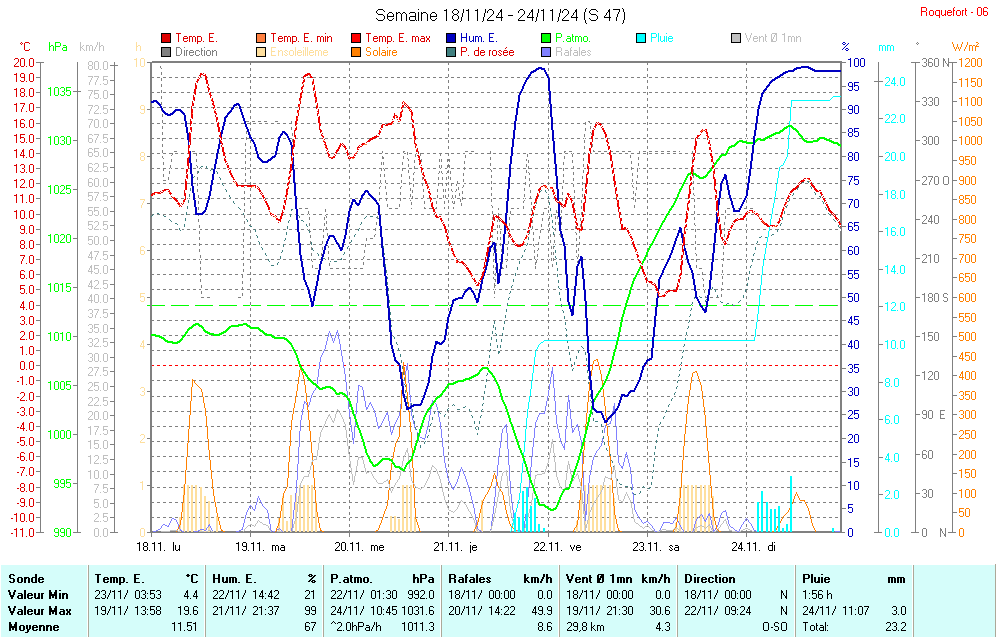Click the red Temp. E. max legend swatch
Viewport: 996px width, 637px height.
pos(356,38)
